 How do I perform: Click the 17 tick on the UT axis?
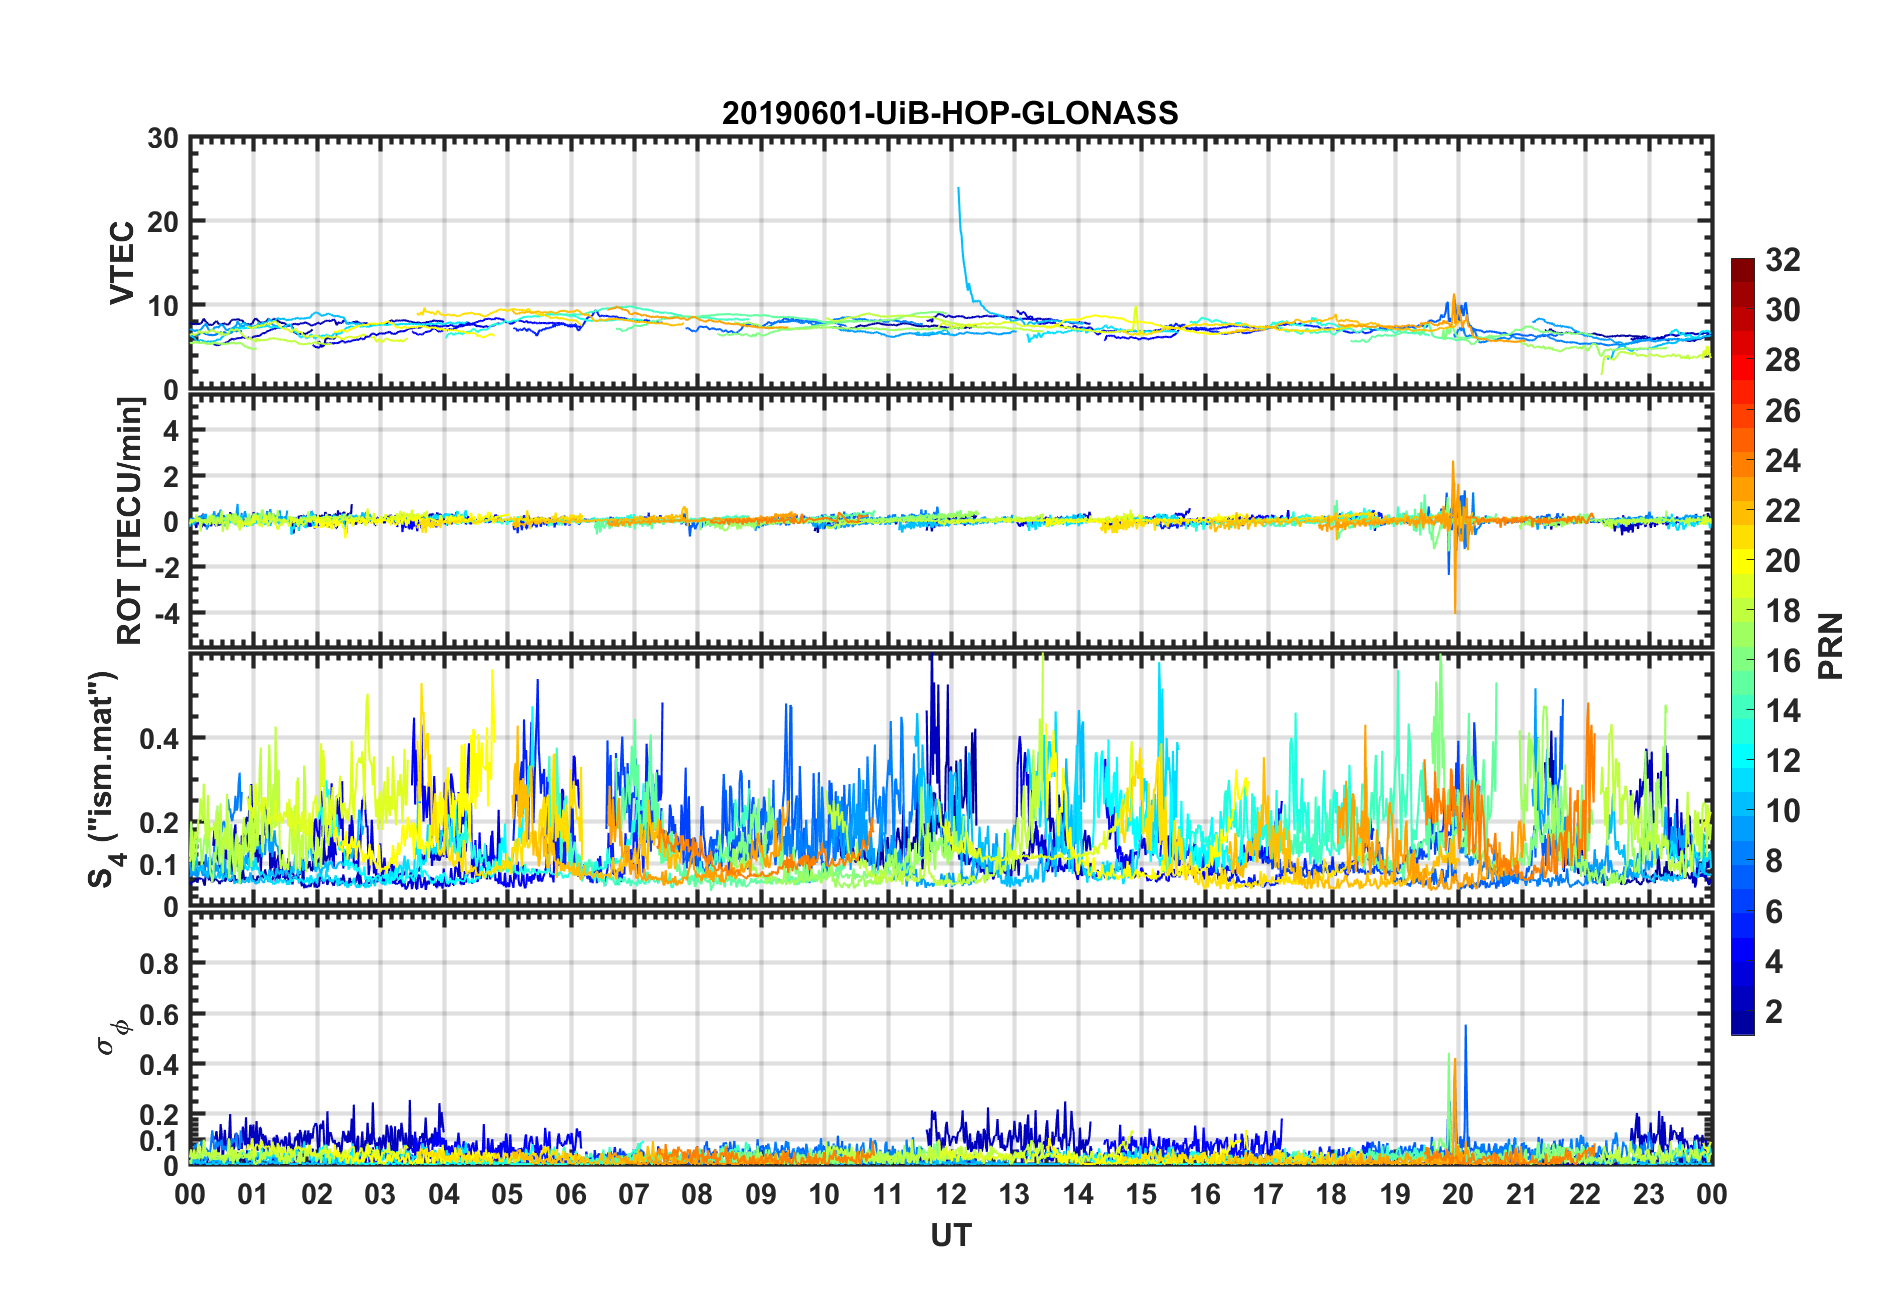click(1268, 1194)
